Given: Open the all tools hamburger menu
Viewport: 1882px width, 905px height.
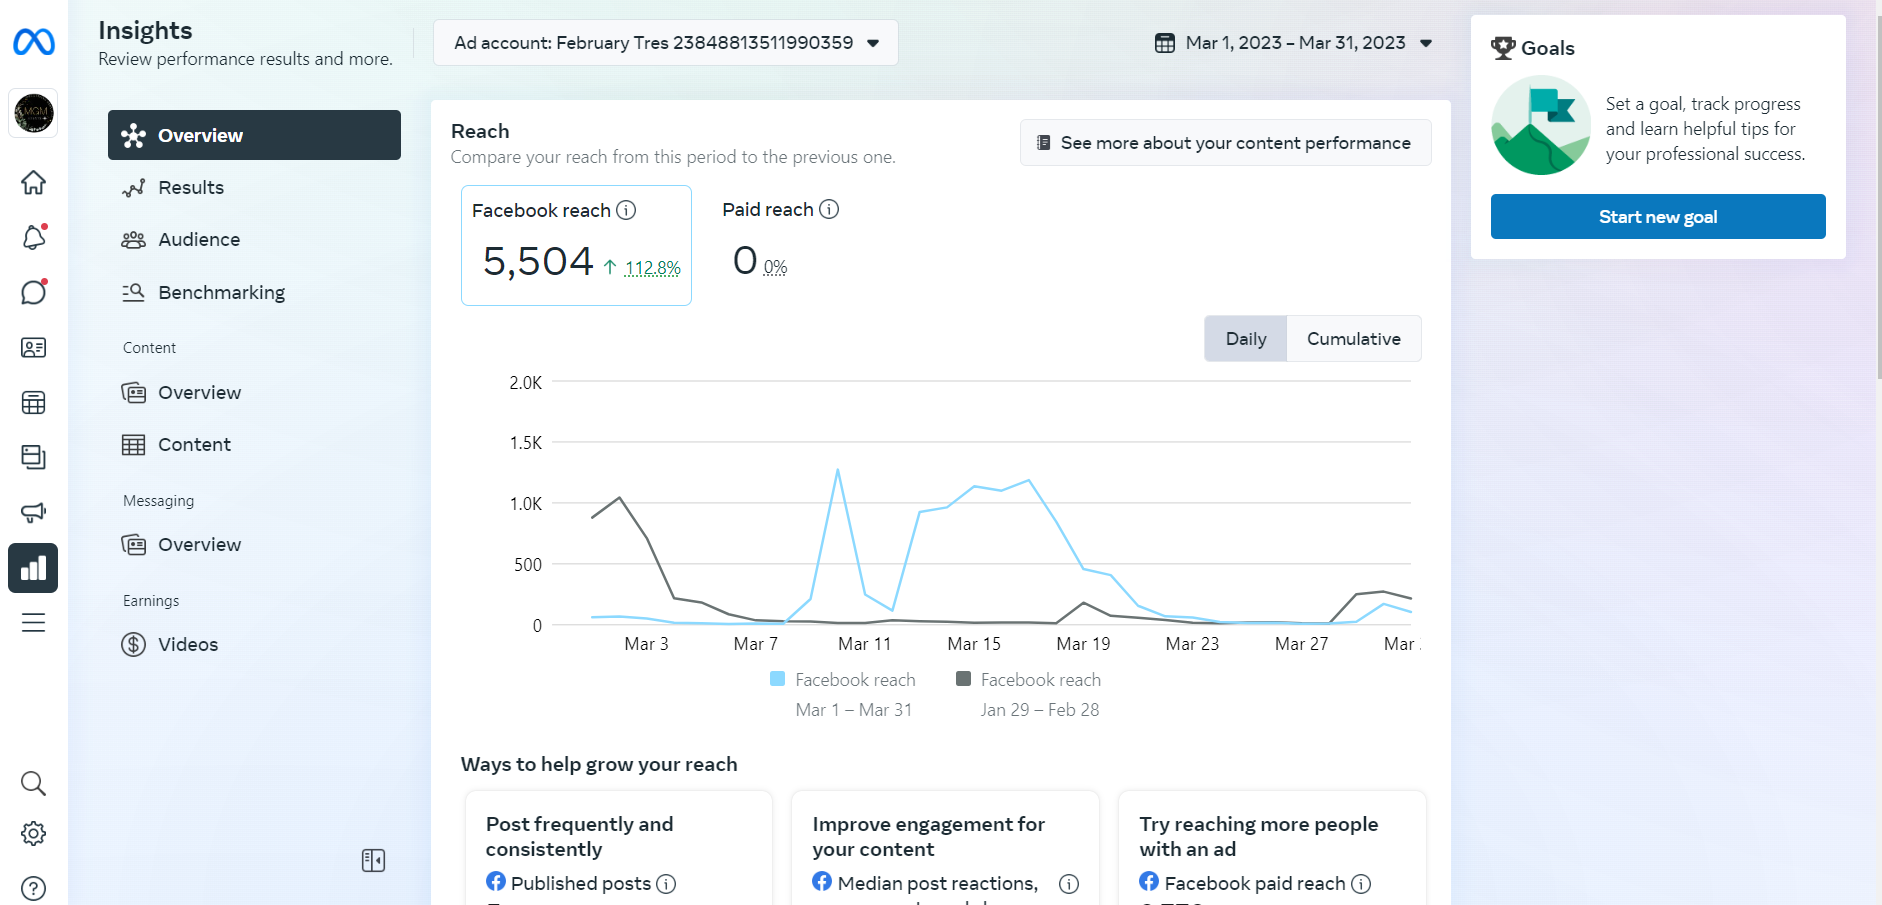Looking at the screenshot, I should coord(34,623).
